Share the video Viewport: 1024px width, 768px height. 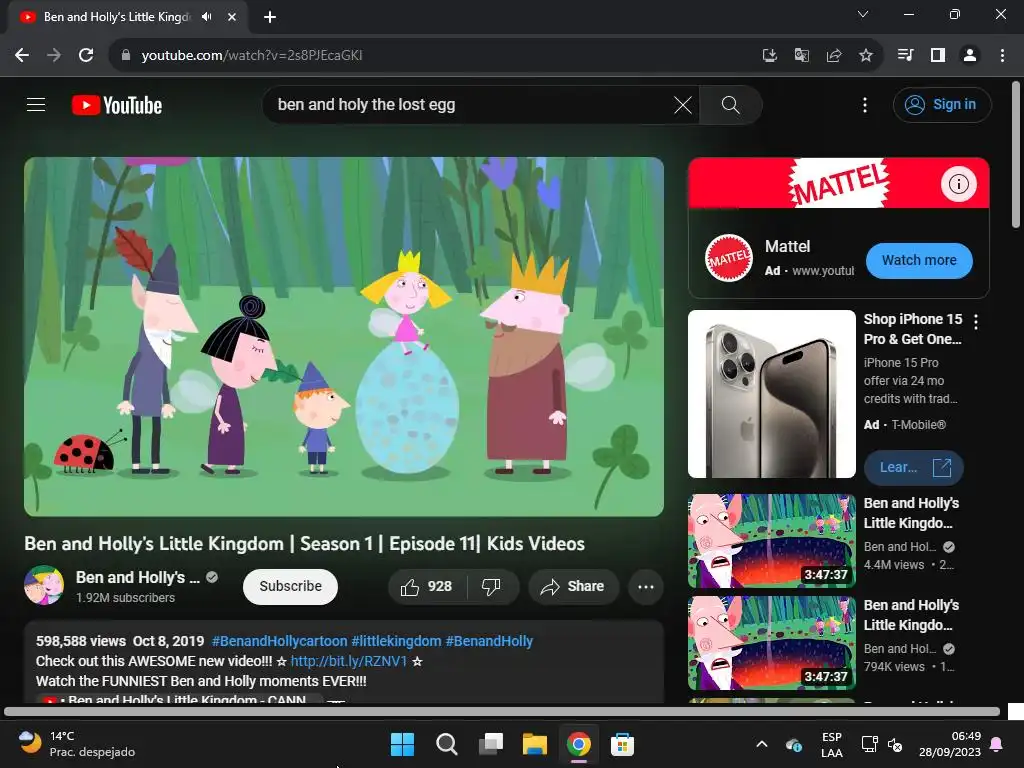coord(572,586)
